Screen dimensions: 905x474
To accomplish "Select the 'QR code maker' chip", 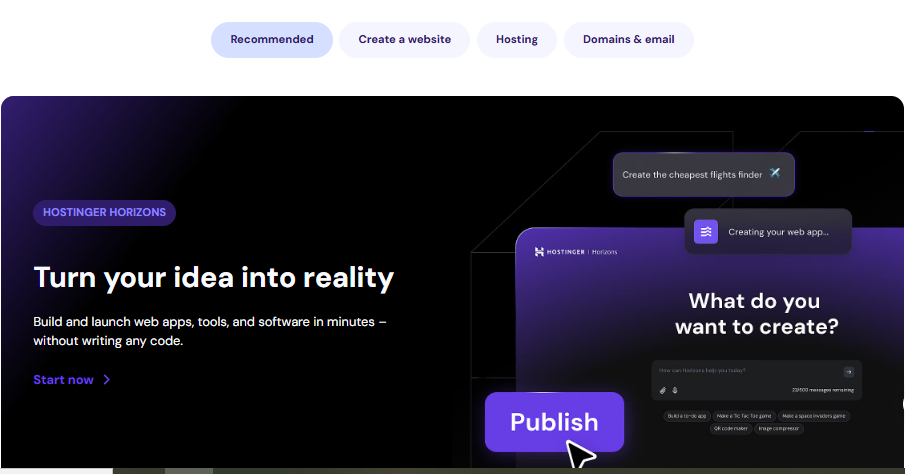I will [x=730, y=428].
